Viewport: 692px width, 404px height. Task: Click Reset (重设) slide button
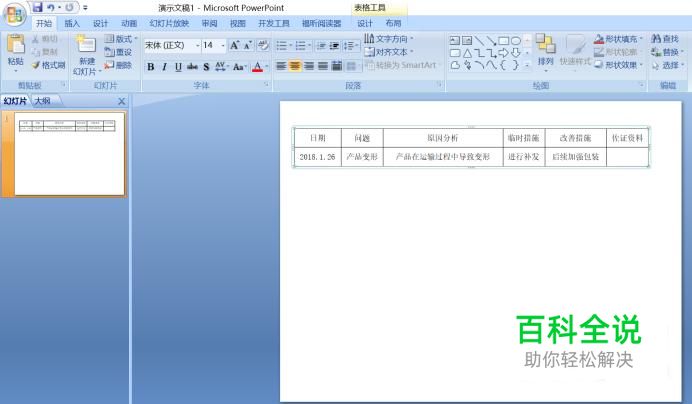coord(118,52)
